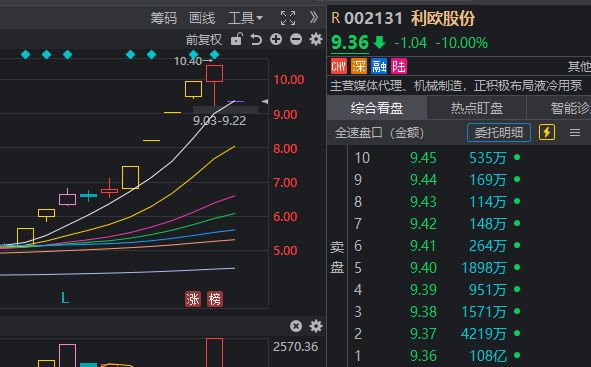Click the first cyan diamond event marker
The width and height of the screenshot is (591, 367).
(26, 55)
